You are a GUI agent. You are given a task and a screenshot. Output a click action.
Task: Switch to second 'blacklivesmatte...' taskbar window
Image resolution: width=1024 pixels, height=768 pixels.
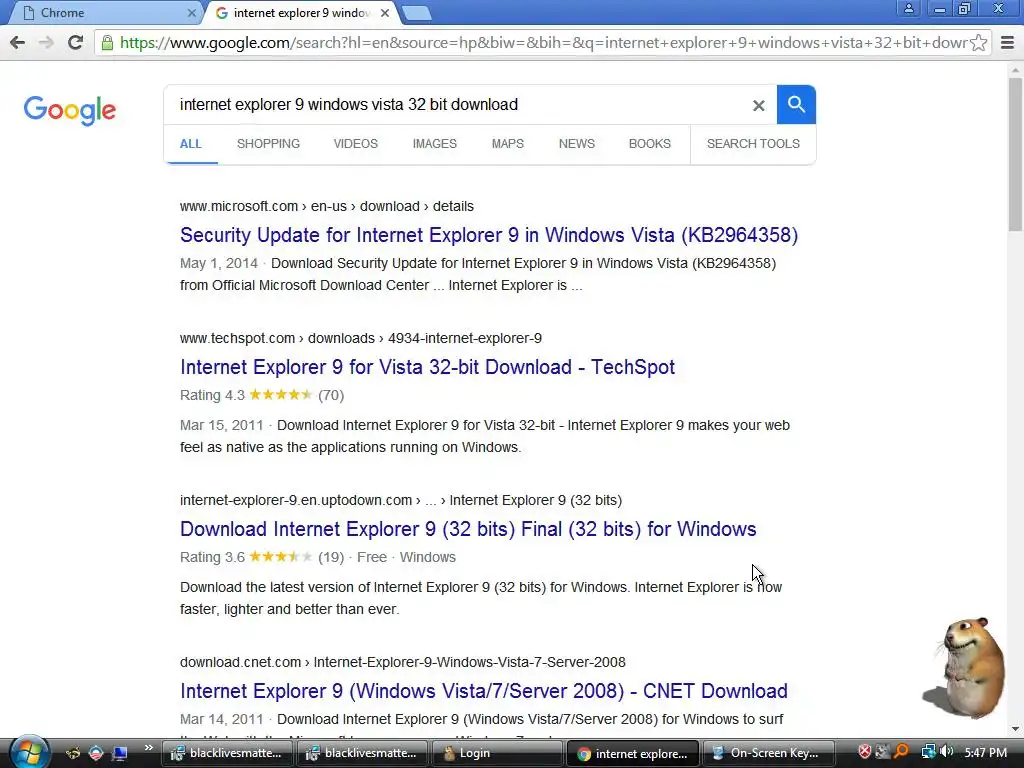pyautogui.click(x=362, y=753)
